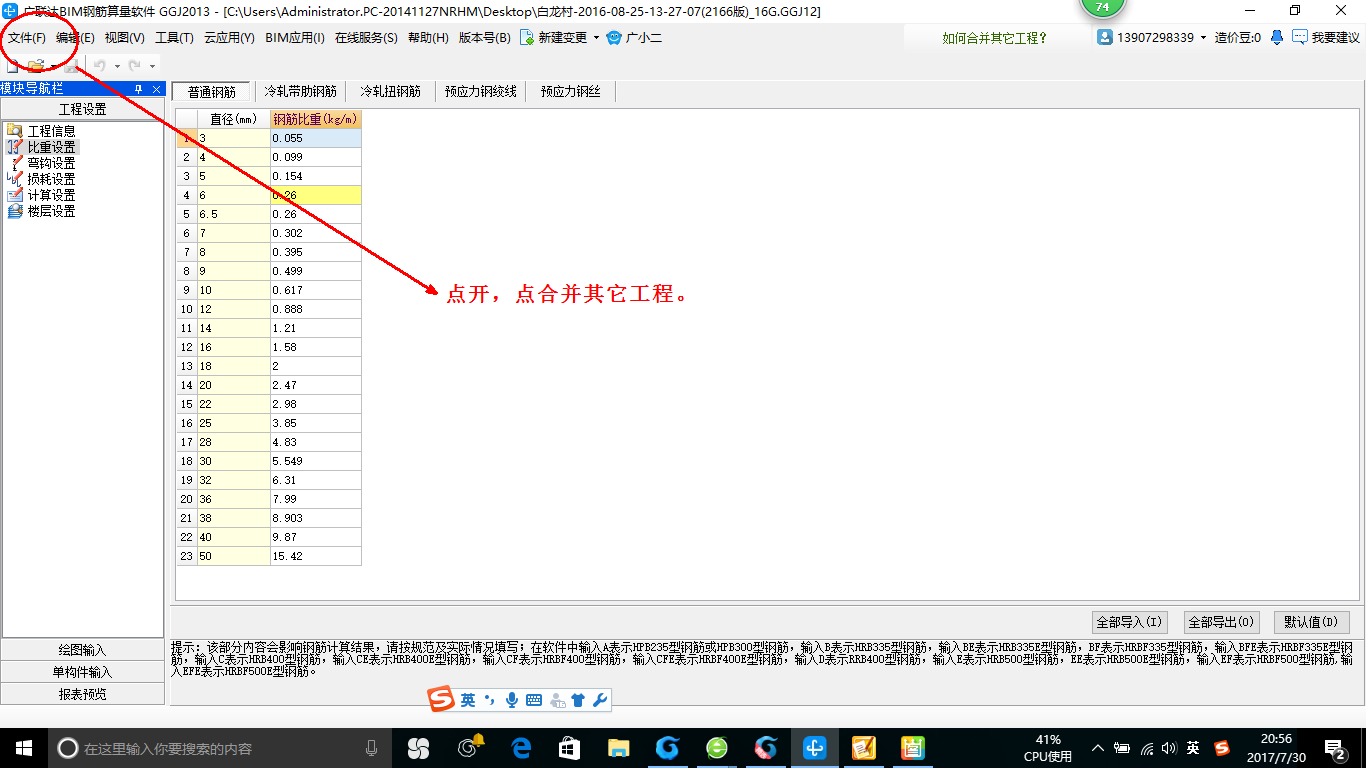Open Windows Start menu
1366x768 pixels.
pyautogui.click(x=24, y=747)
